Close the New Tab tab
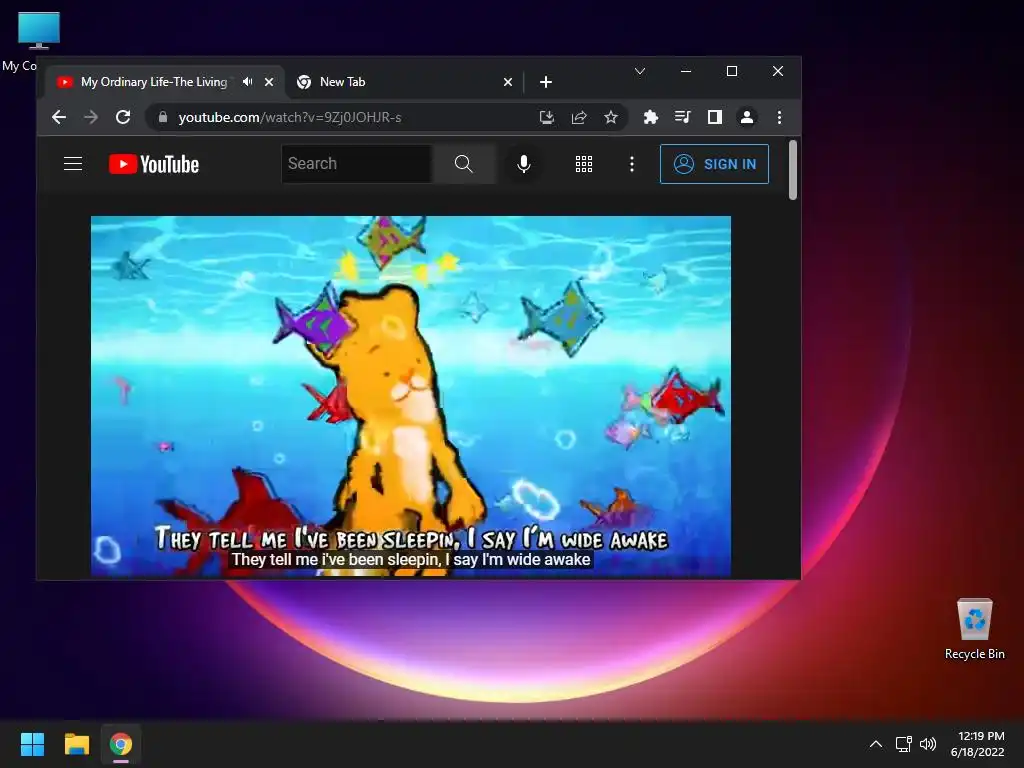 (x=508, y=82)
